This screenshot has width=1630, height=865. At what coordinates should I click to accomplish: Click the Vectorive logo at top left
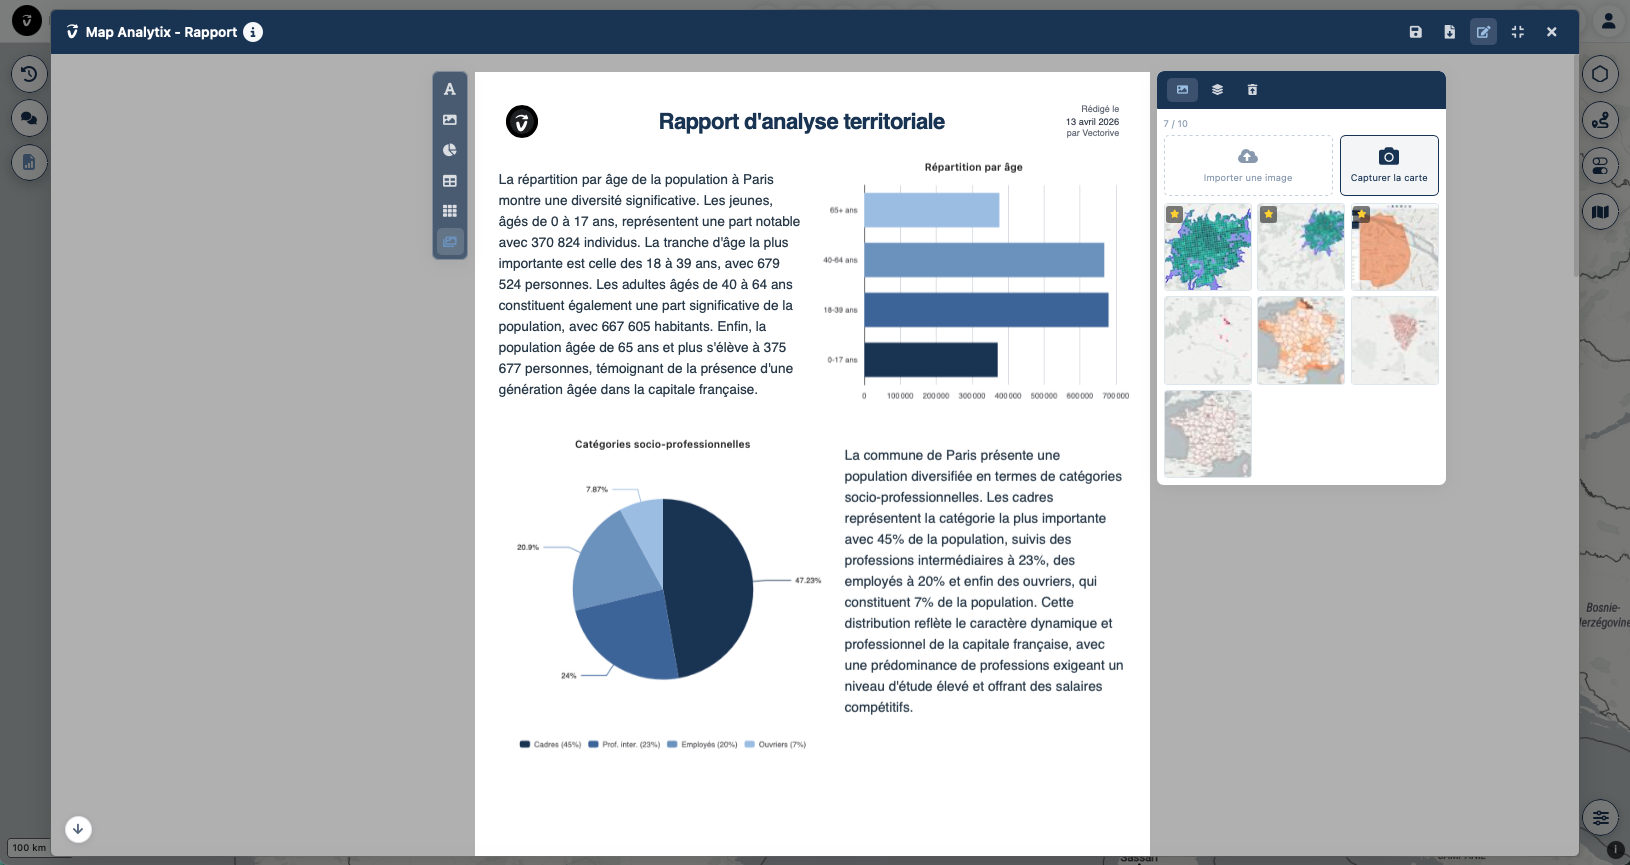click(26, 20)
